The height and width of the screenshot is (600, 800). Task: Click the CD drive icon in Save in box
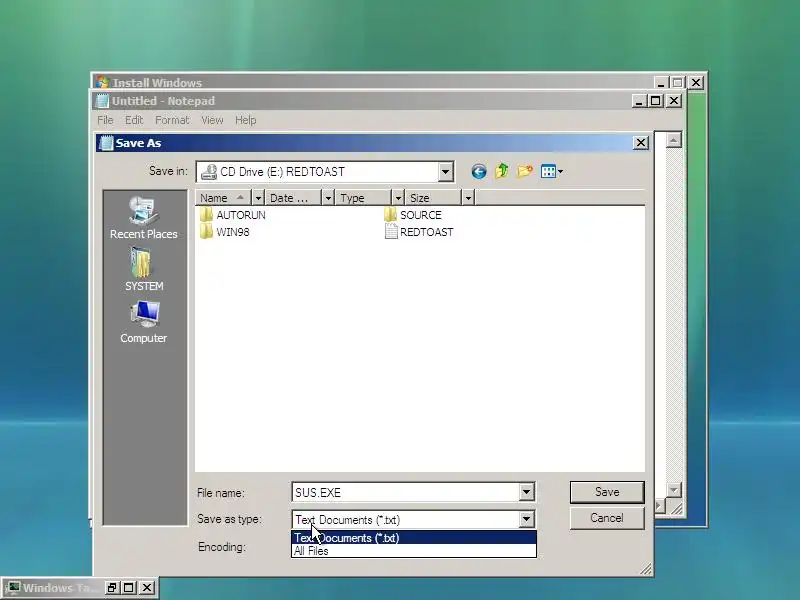(x=209, y=172)
